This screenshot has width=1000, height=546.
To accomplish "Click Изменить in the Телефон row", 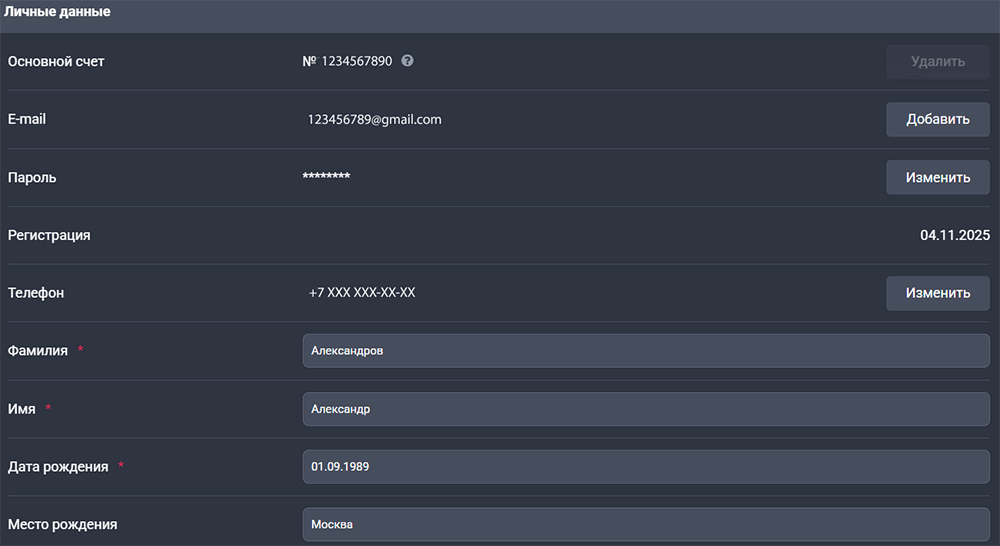I will pos(937,293).
